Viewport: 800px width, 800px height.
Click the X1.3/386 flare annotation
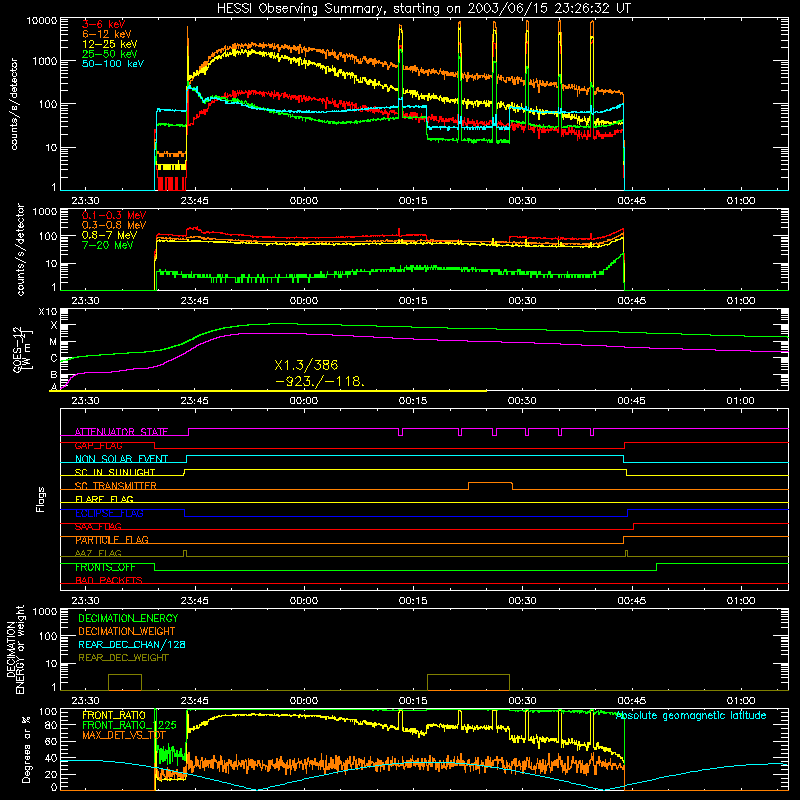(306, 365)
